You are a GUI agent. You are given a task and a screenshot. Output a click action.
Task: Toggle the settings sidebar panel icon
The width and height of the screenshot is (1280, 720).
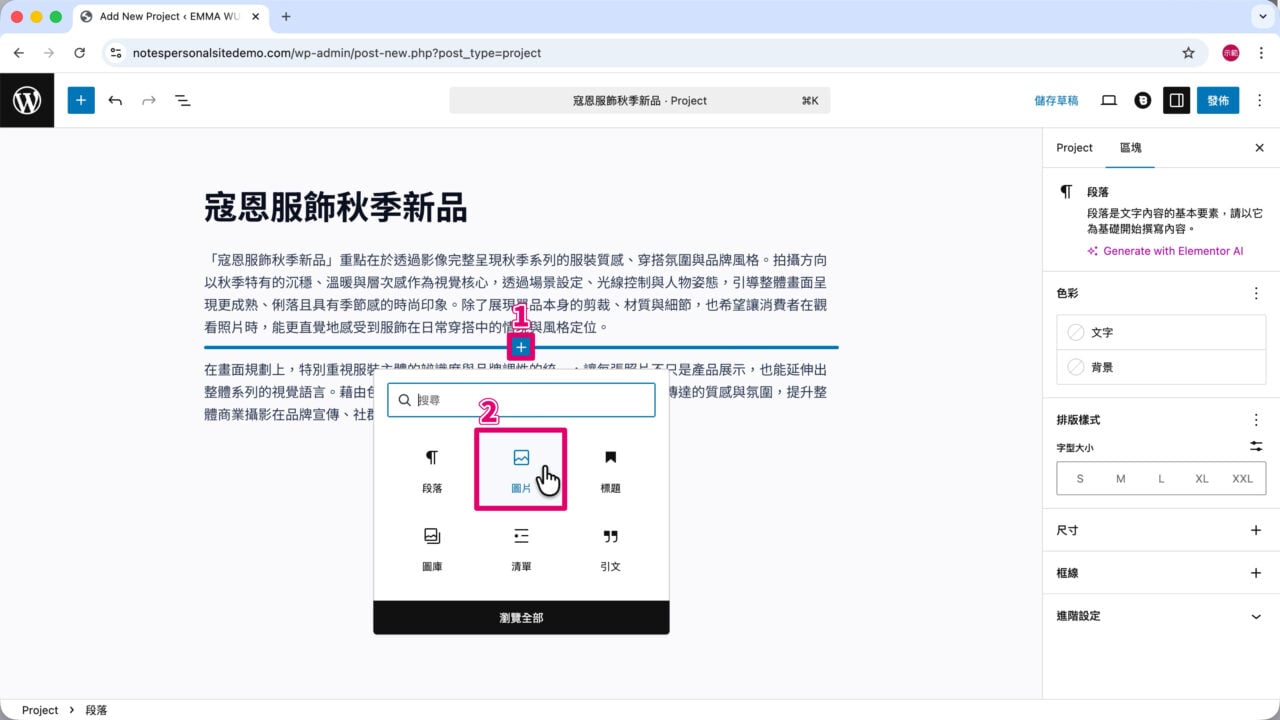coord(1176,100)
